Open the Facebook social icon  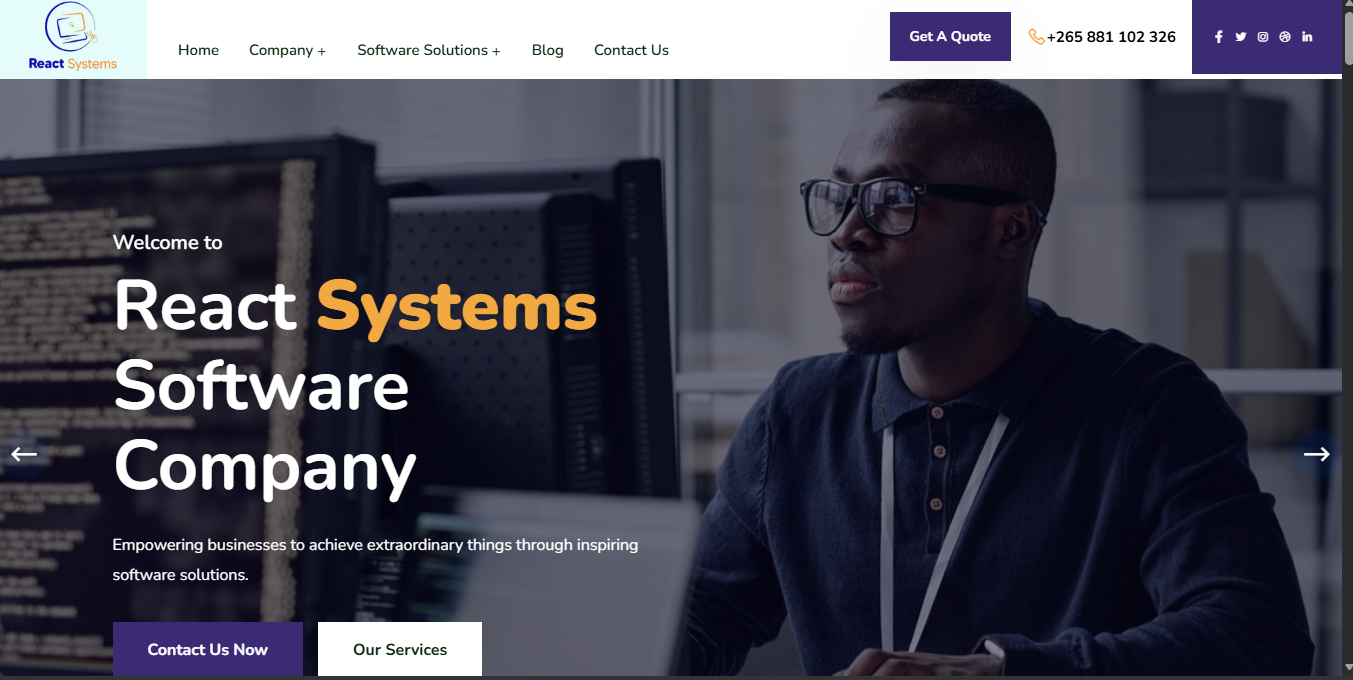coord(1219,37)
